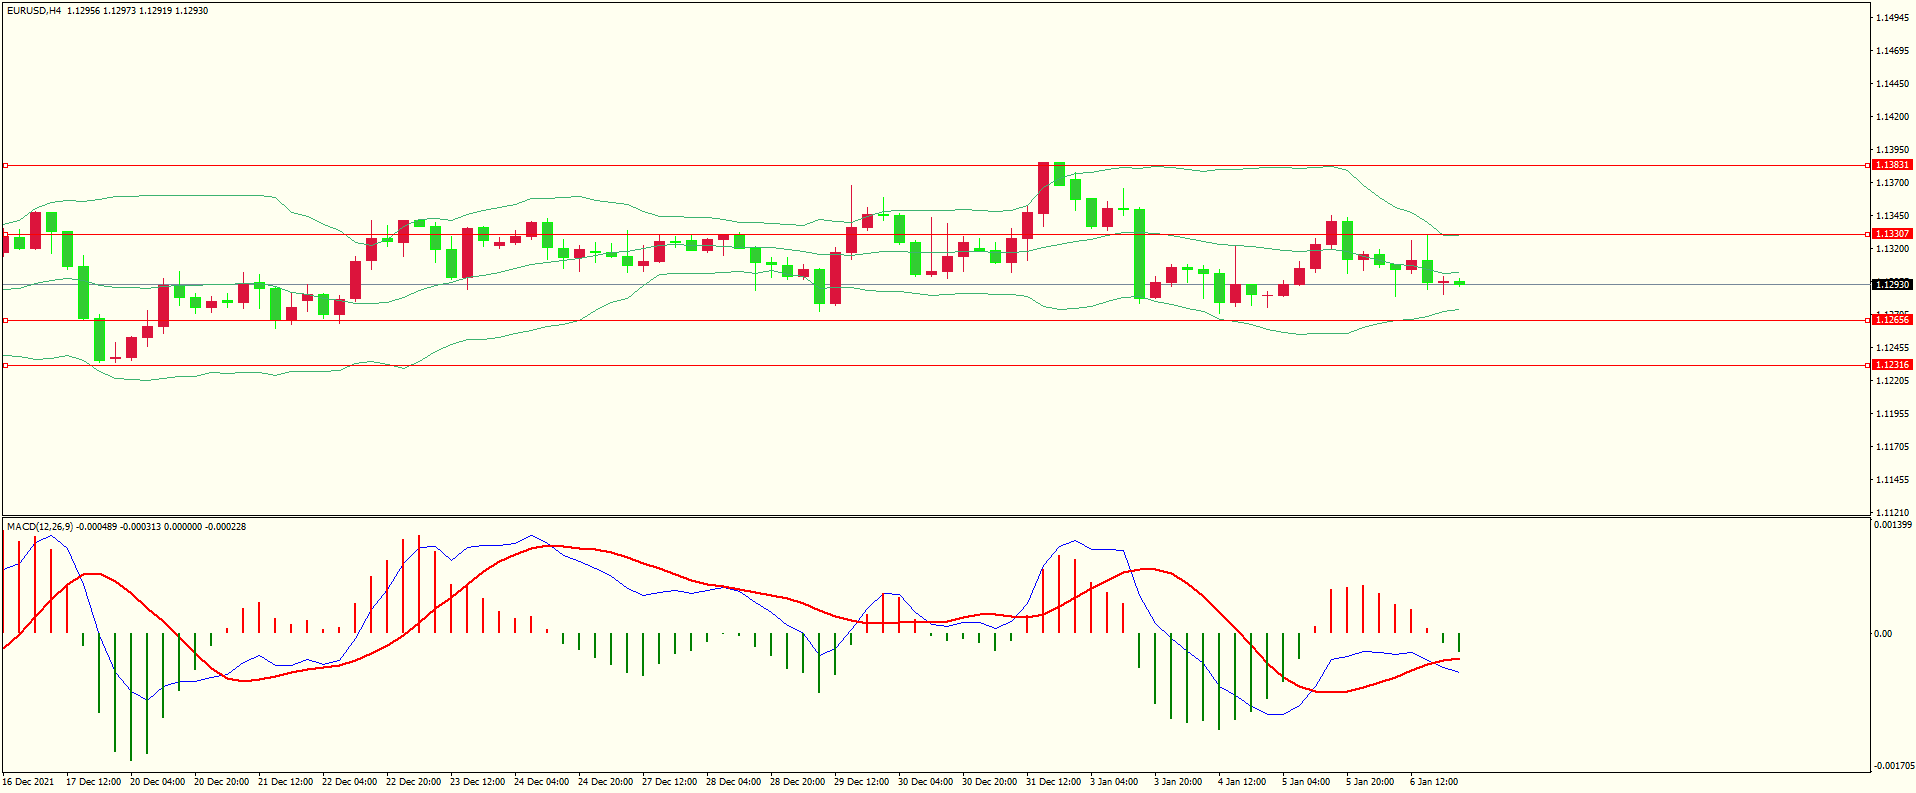Click the black current price label 1.12930
The height and width of the screenshot is (793, 1916).
point(1892,285)
